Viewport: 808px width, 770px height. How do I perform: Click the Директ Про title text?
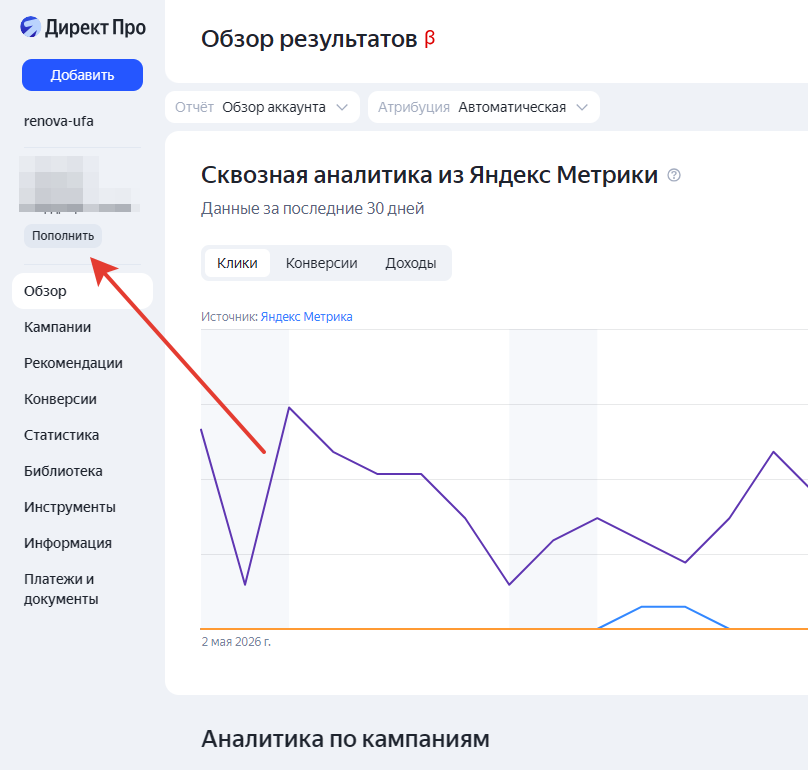(x=95, y=27)
